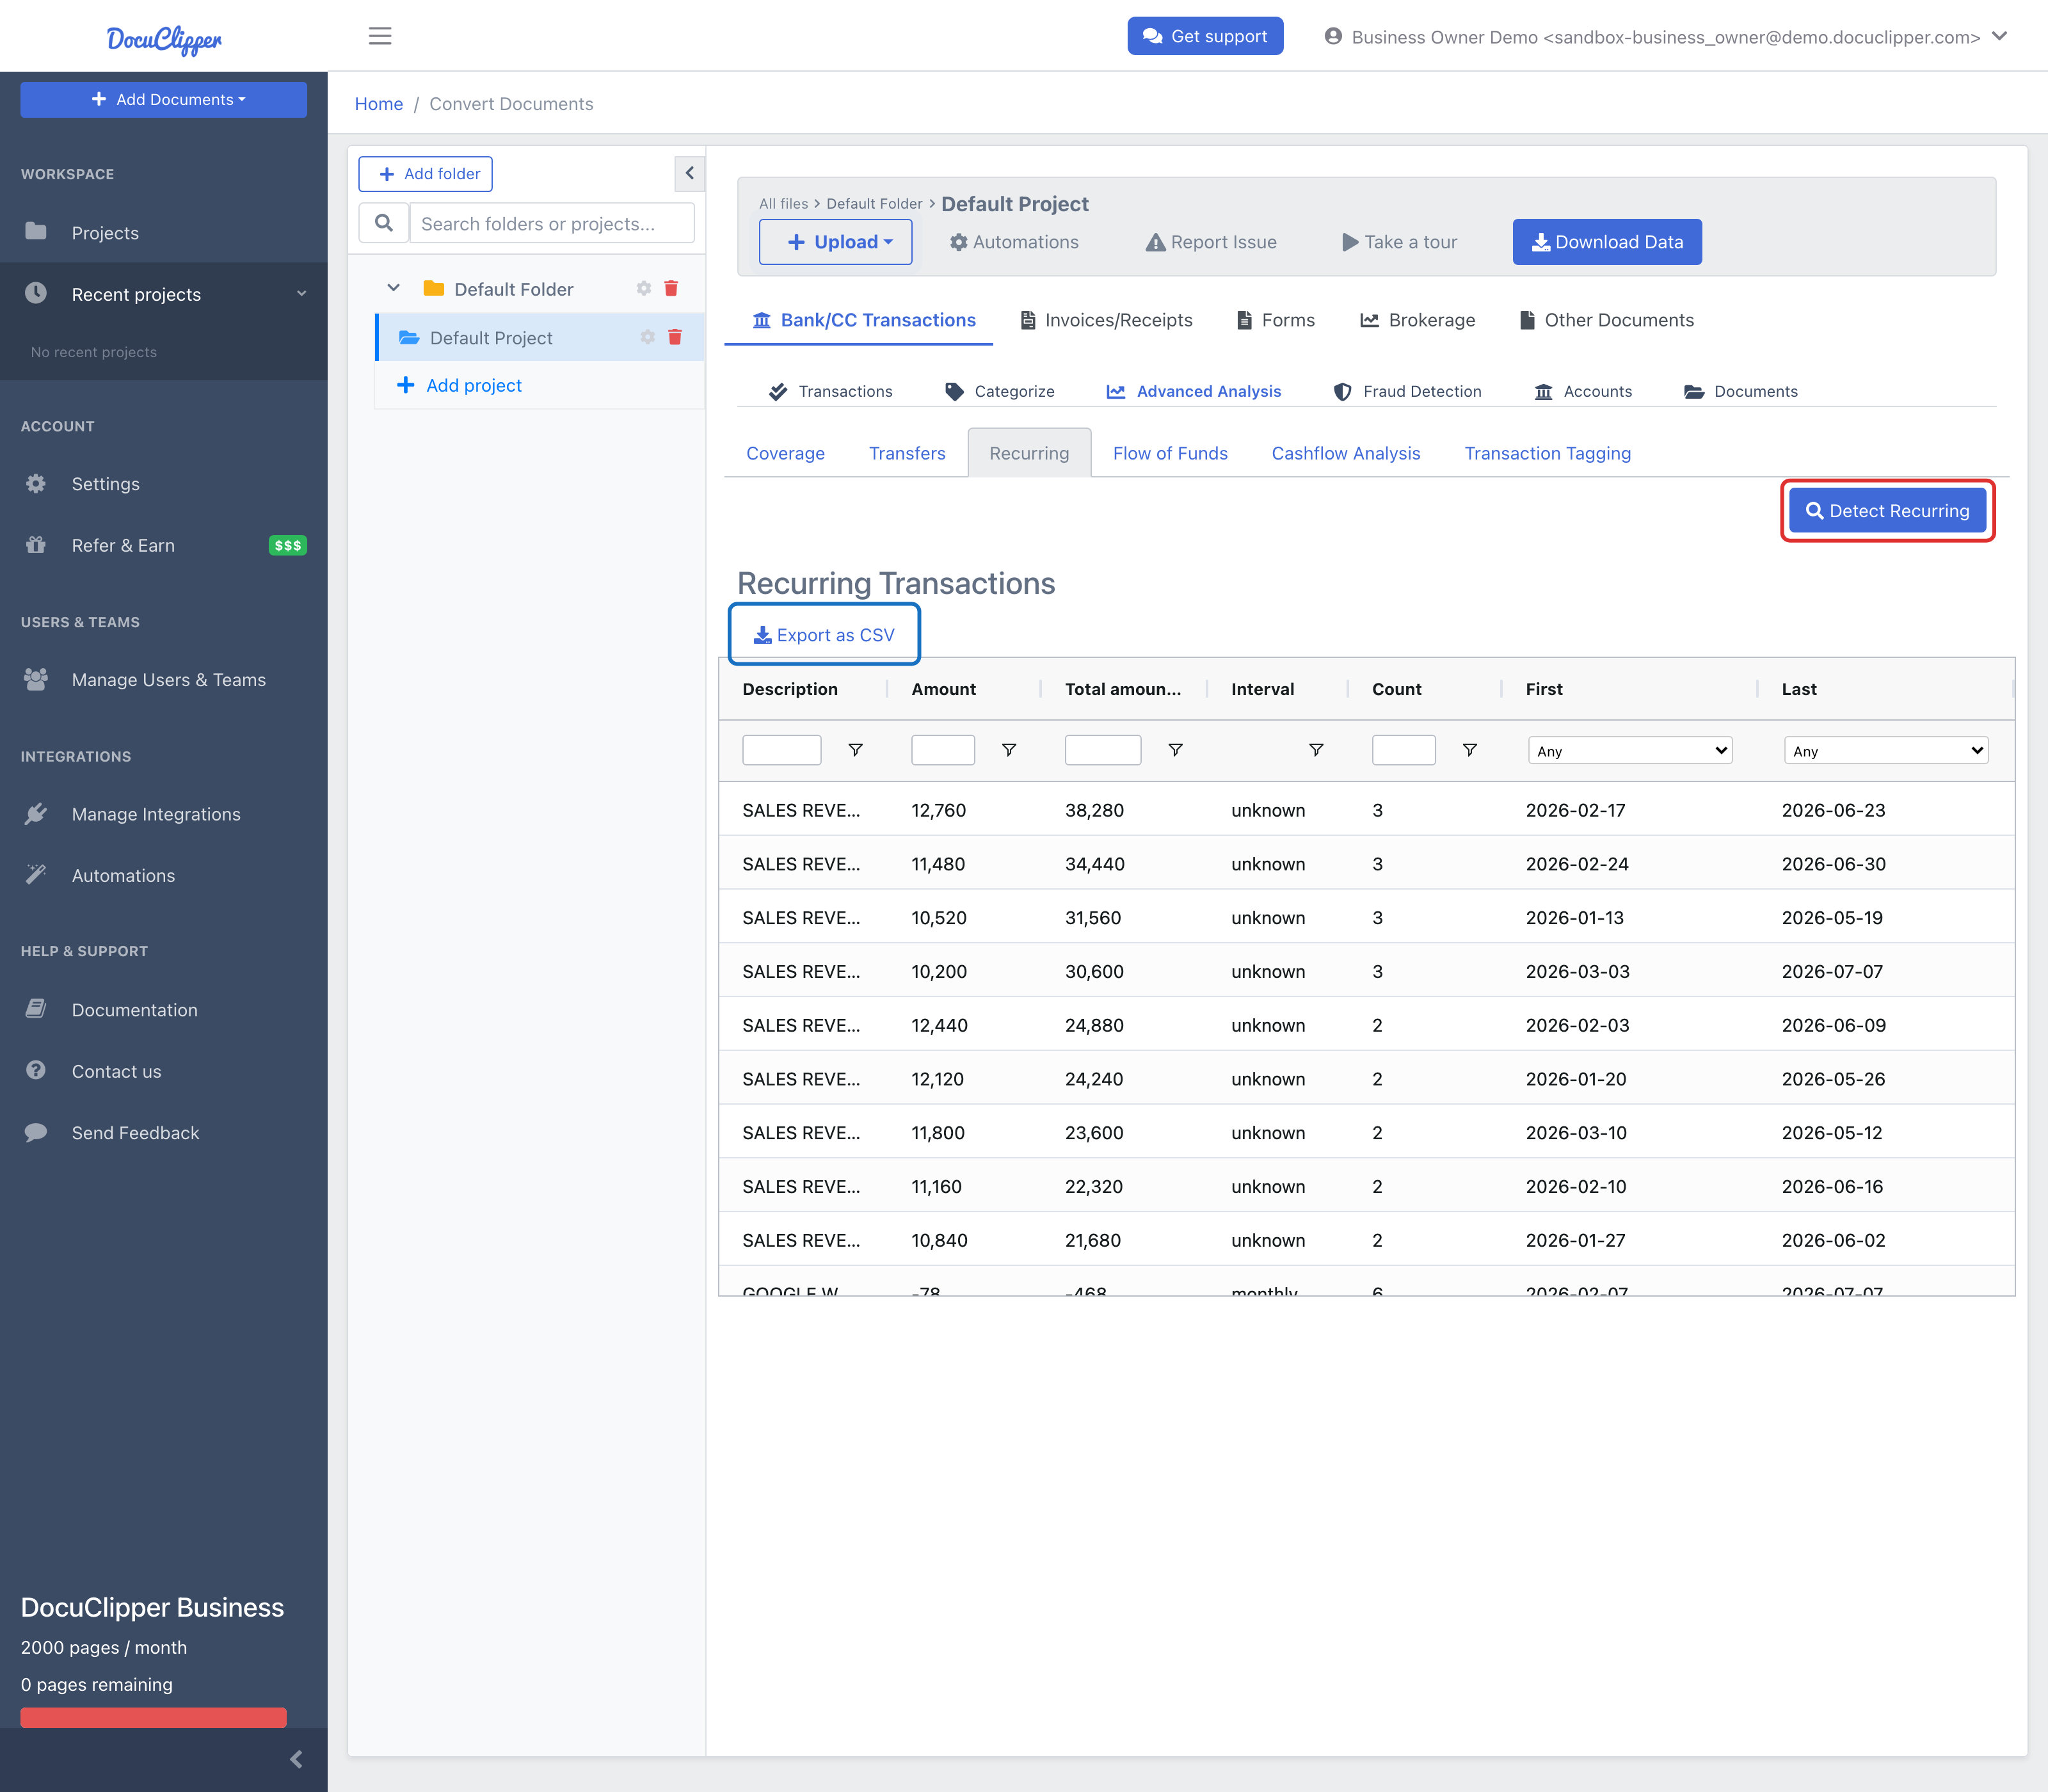Click the Take a tour link

pos(1399,242)
